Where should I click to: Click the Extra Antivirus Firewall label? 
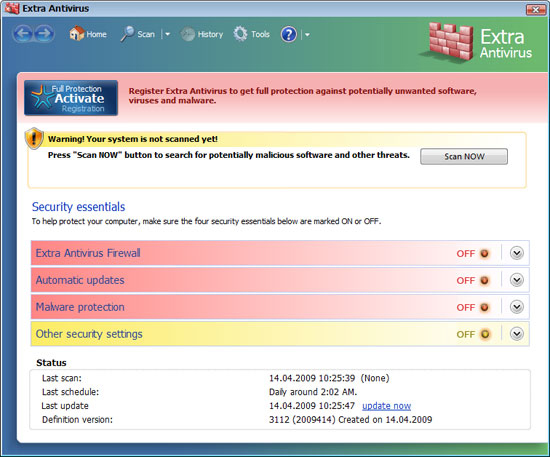[x=88, y=253]
